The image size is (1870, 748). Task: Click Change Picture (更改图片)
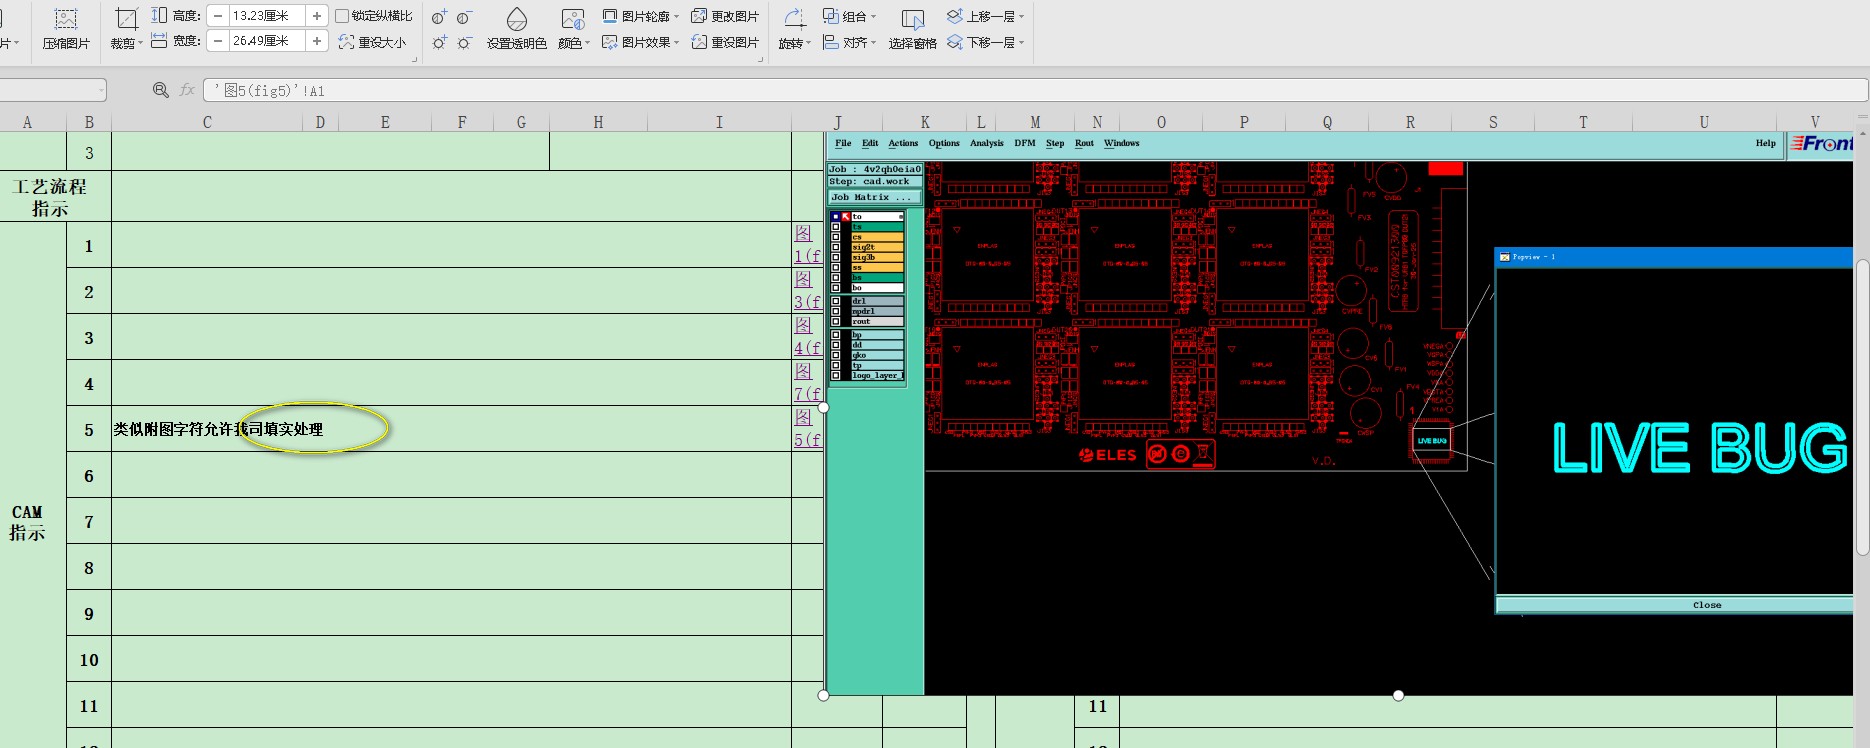tap(725, 16)
